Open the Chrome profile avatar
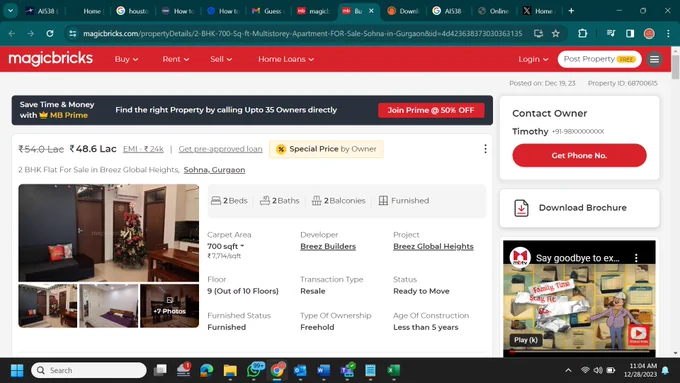 pos(649,33)
